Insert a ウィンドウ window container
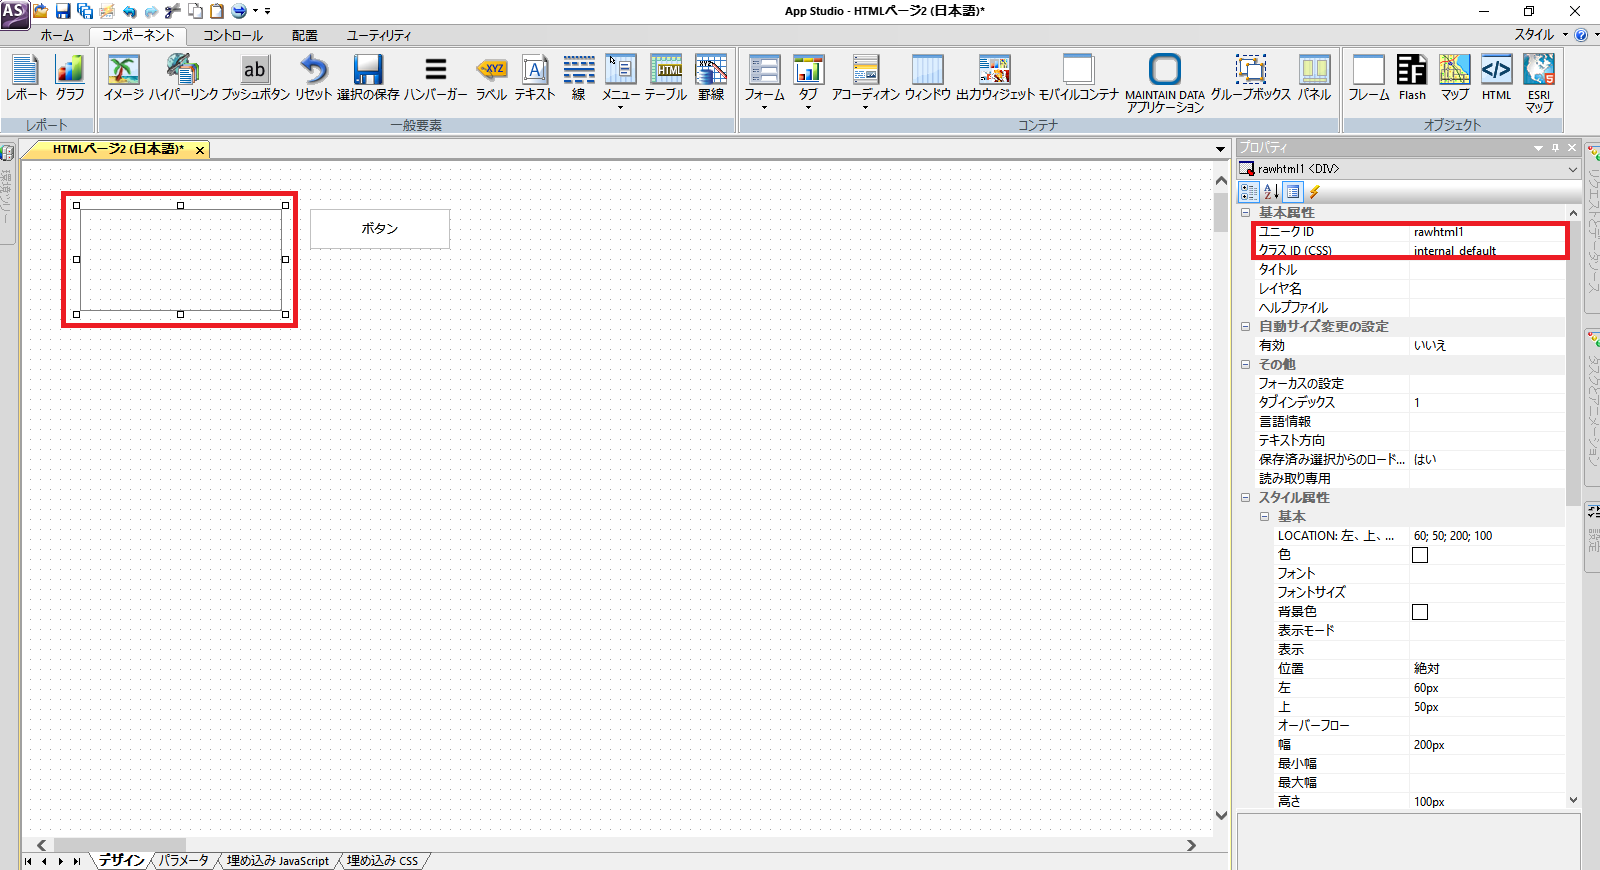This screenshot has height=870, width=1600. 927,78
